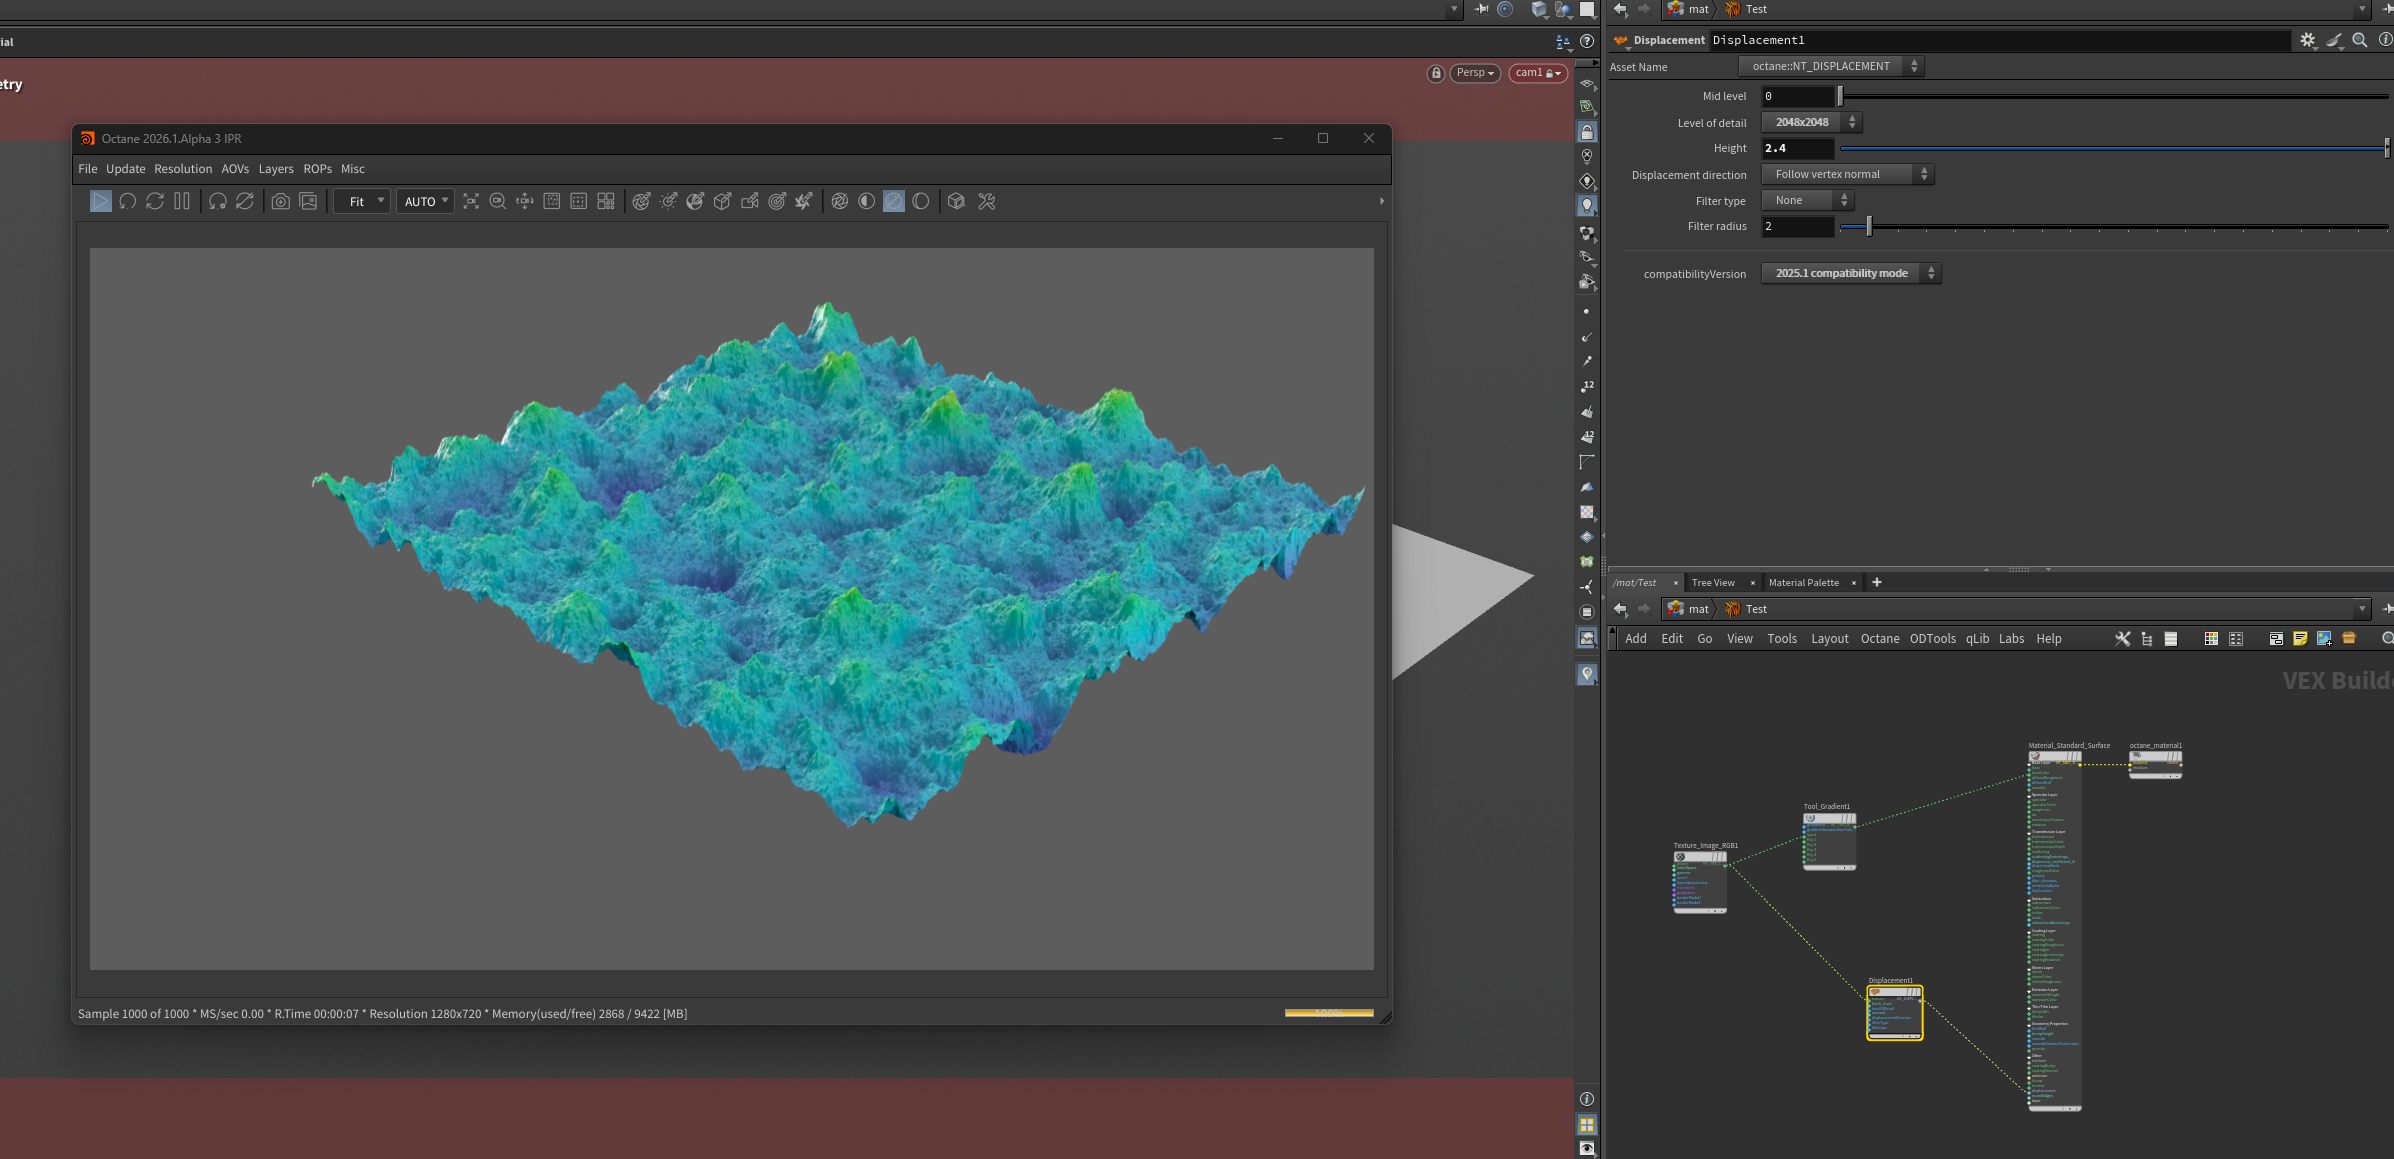Toggle the half-filled circle render mode icon
2394x1159 pixels.
pos(867,201)
